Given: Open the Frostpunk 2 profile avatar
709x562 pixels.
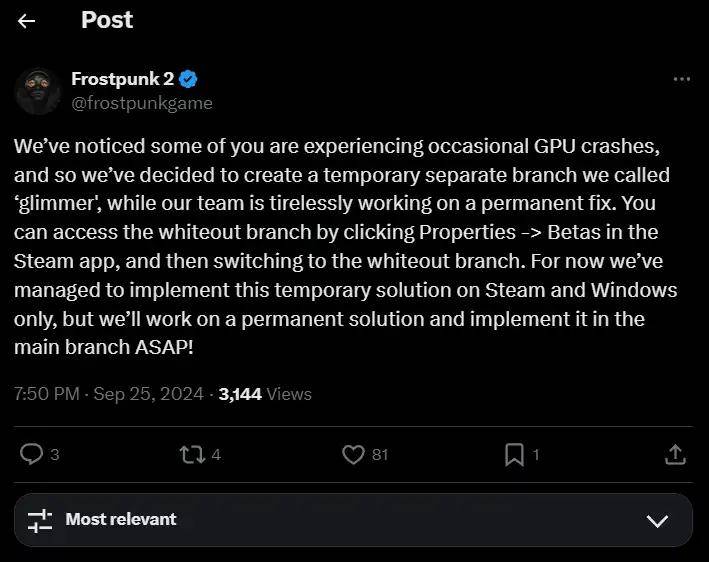Looking at the screenshot, I should tap(38, 92).
